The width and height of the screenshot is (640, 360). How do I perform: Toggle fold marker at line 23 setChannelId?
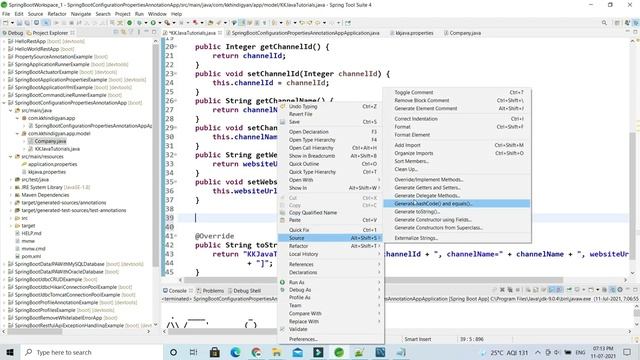click(x=176, y=73)
